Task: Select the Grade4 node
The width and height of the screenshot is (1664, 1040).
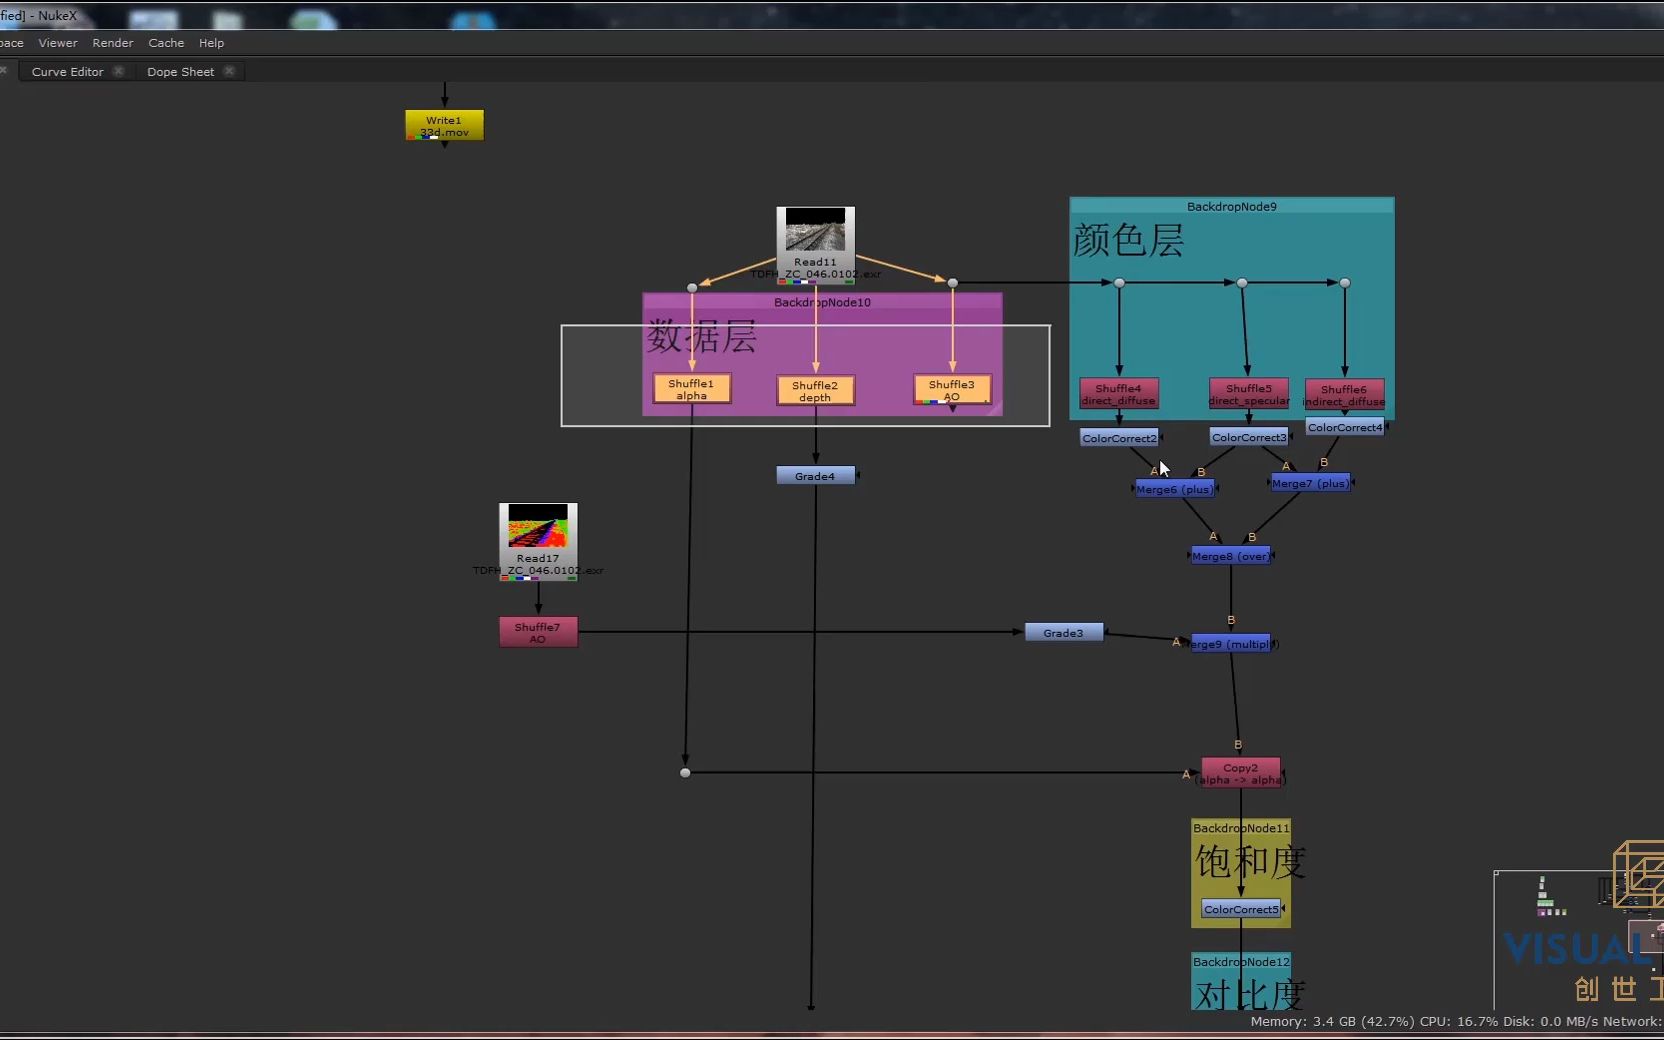Action: [x=815, y=476]
